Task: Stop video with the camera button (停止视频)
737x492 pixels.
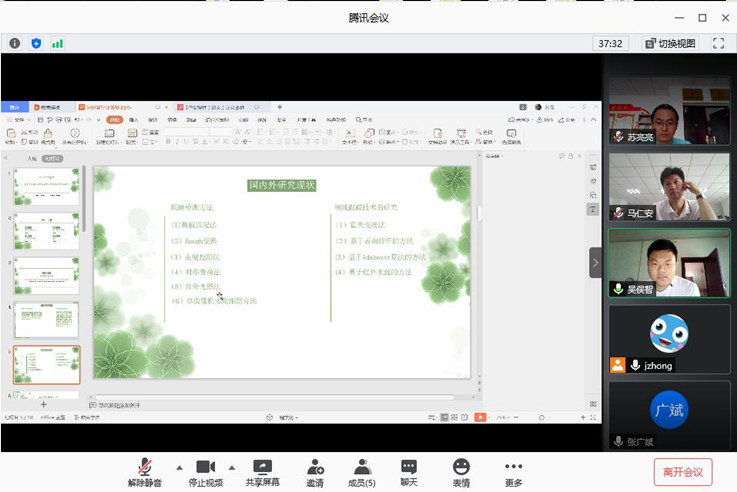Action: coord(205,471)
